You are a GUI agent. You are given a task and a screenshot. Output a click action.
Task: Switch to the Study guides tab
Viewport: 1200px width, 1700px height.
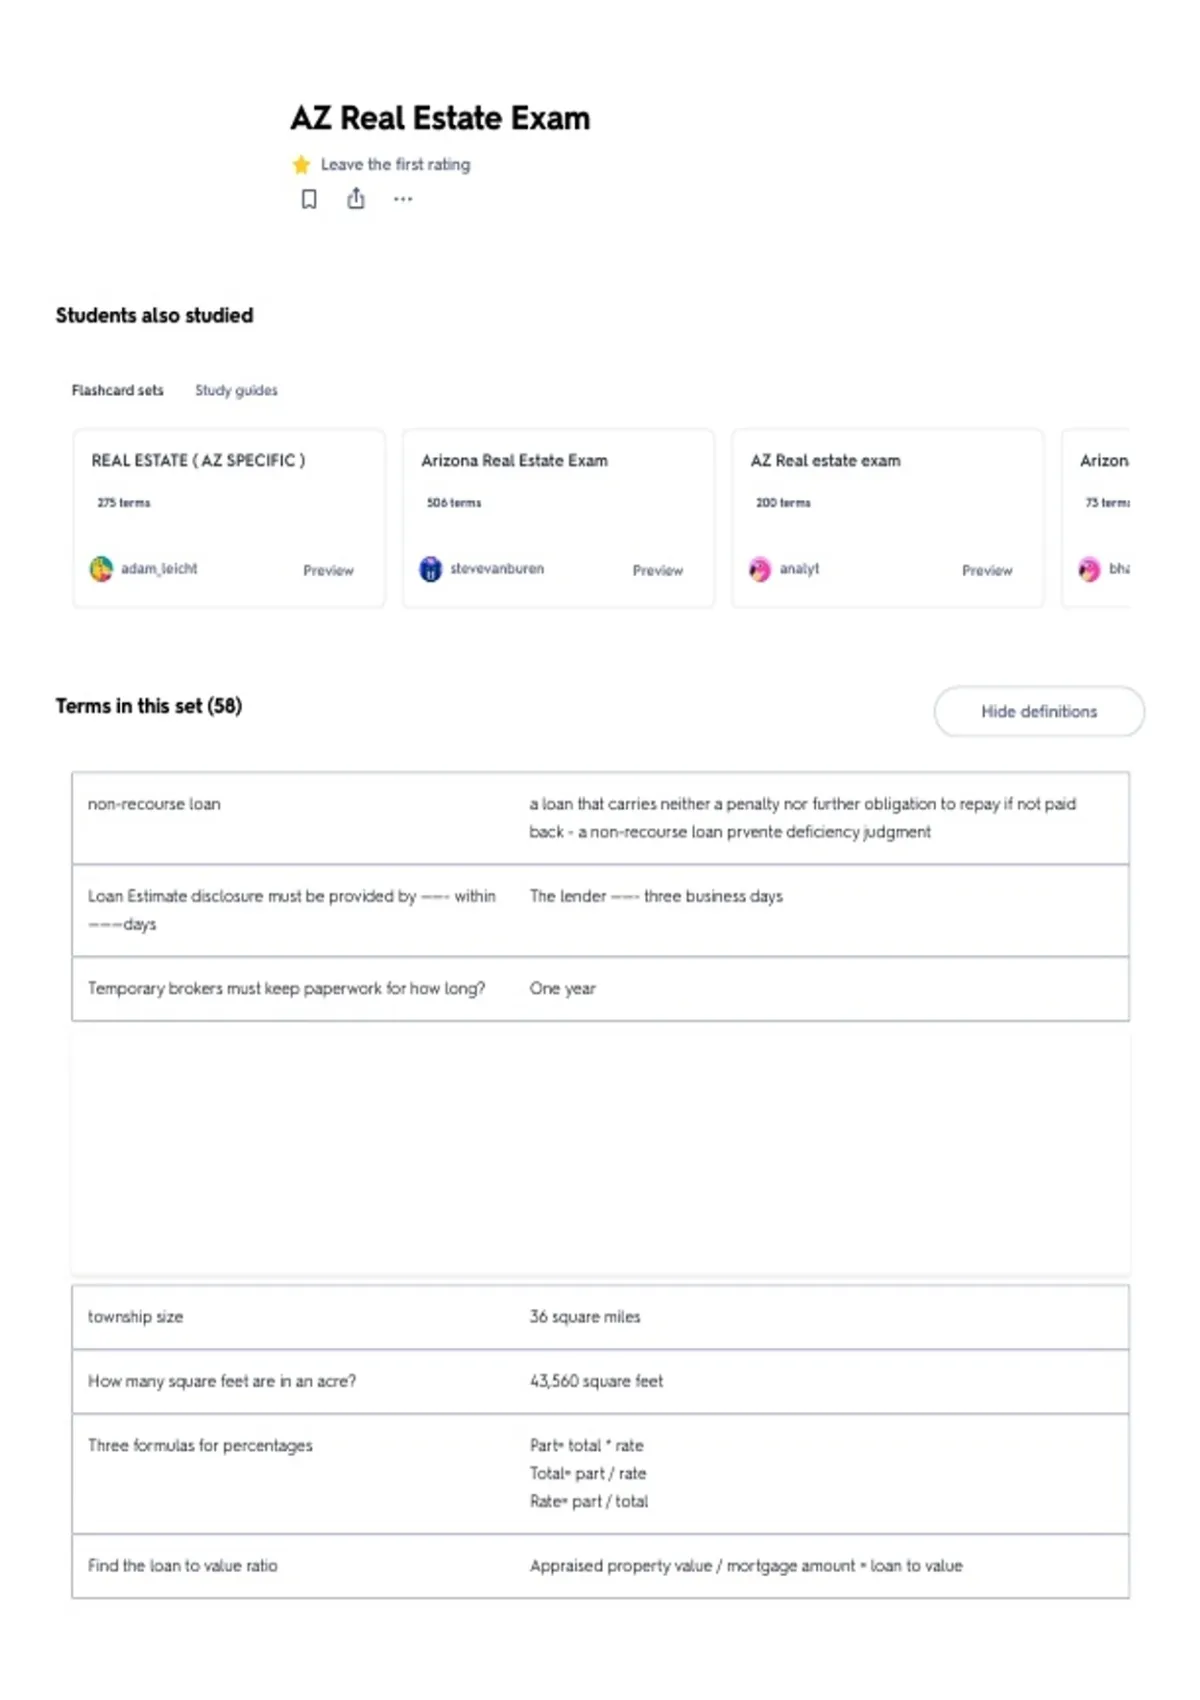[236, 390]
